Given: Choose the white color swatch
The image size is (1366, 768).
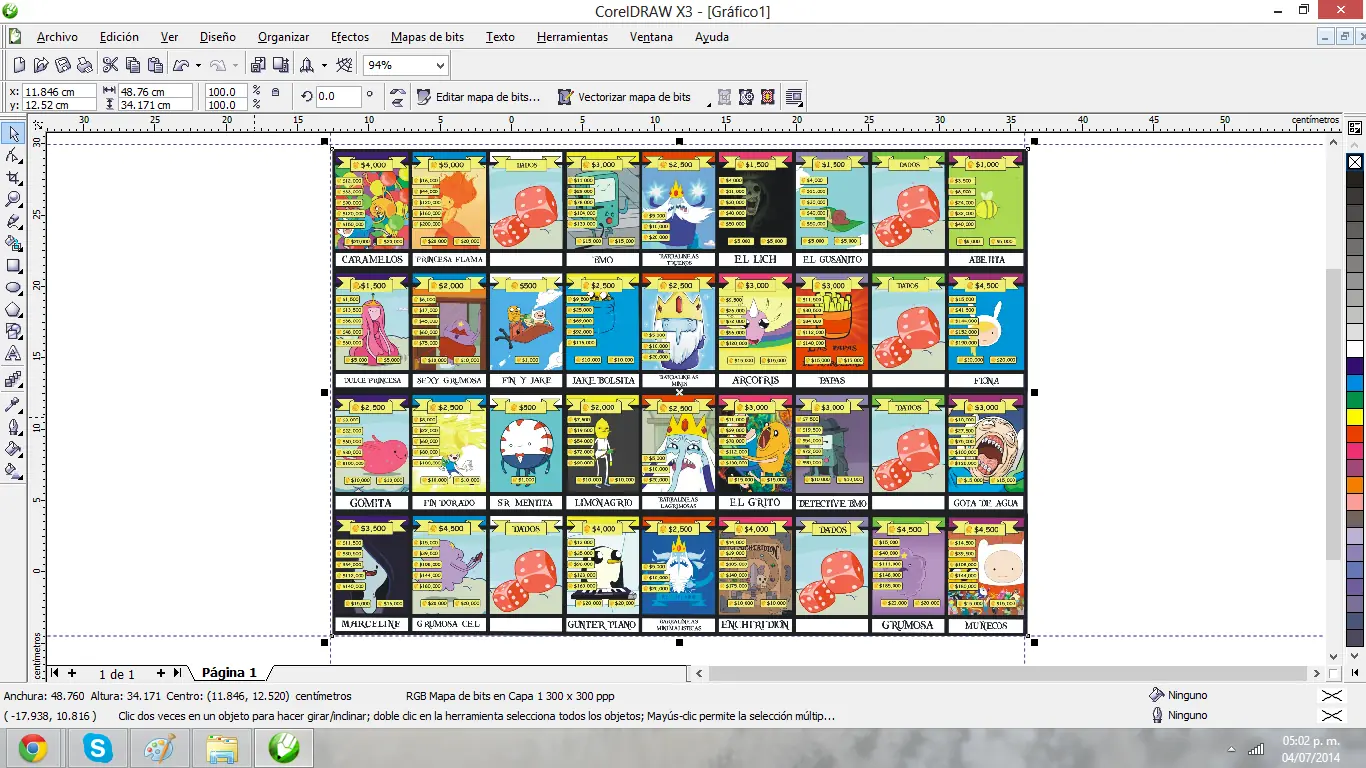Looking at the screenshot, I should (1355, 348).
